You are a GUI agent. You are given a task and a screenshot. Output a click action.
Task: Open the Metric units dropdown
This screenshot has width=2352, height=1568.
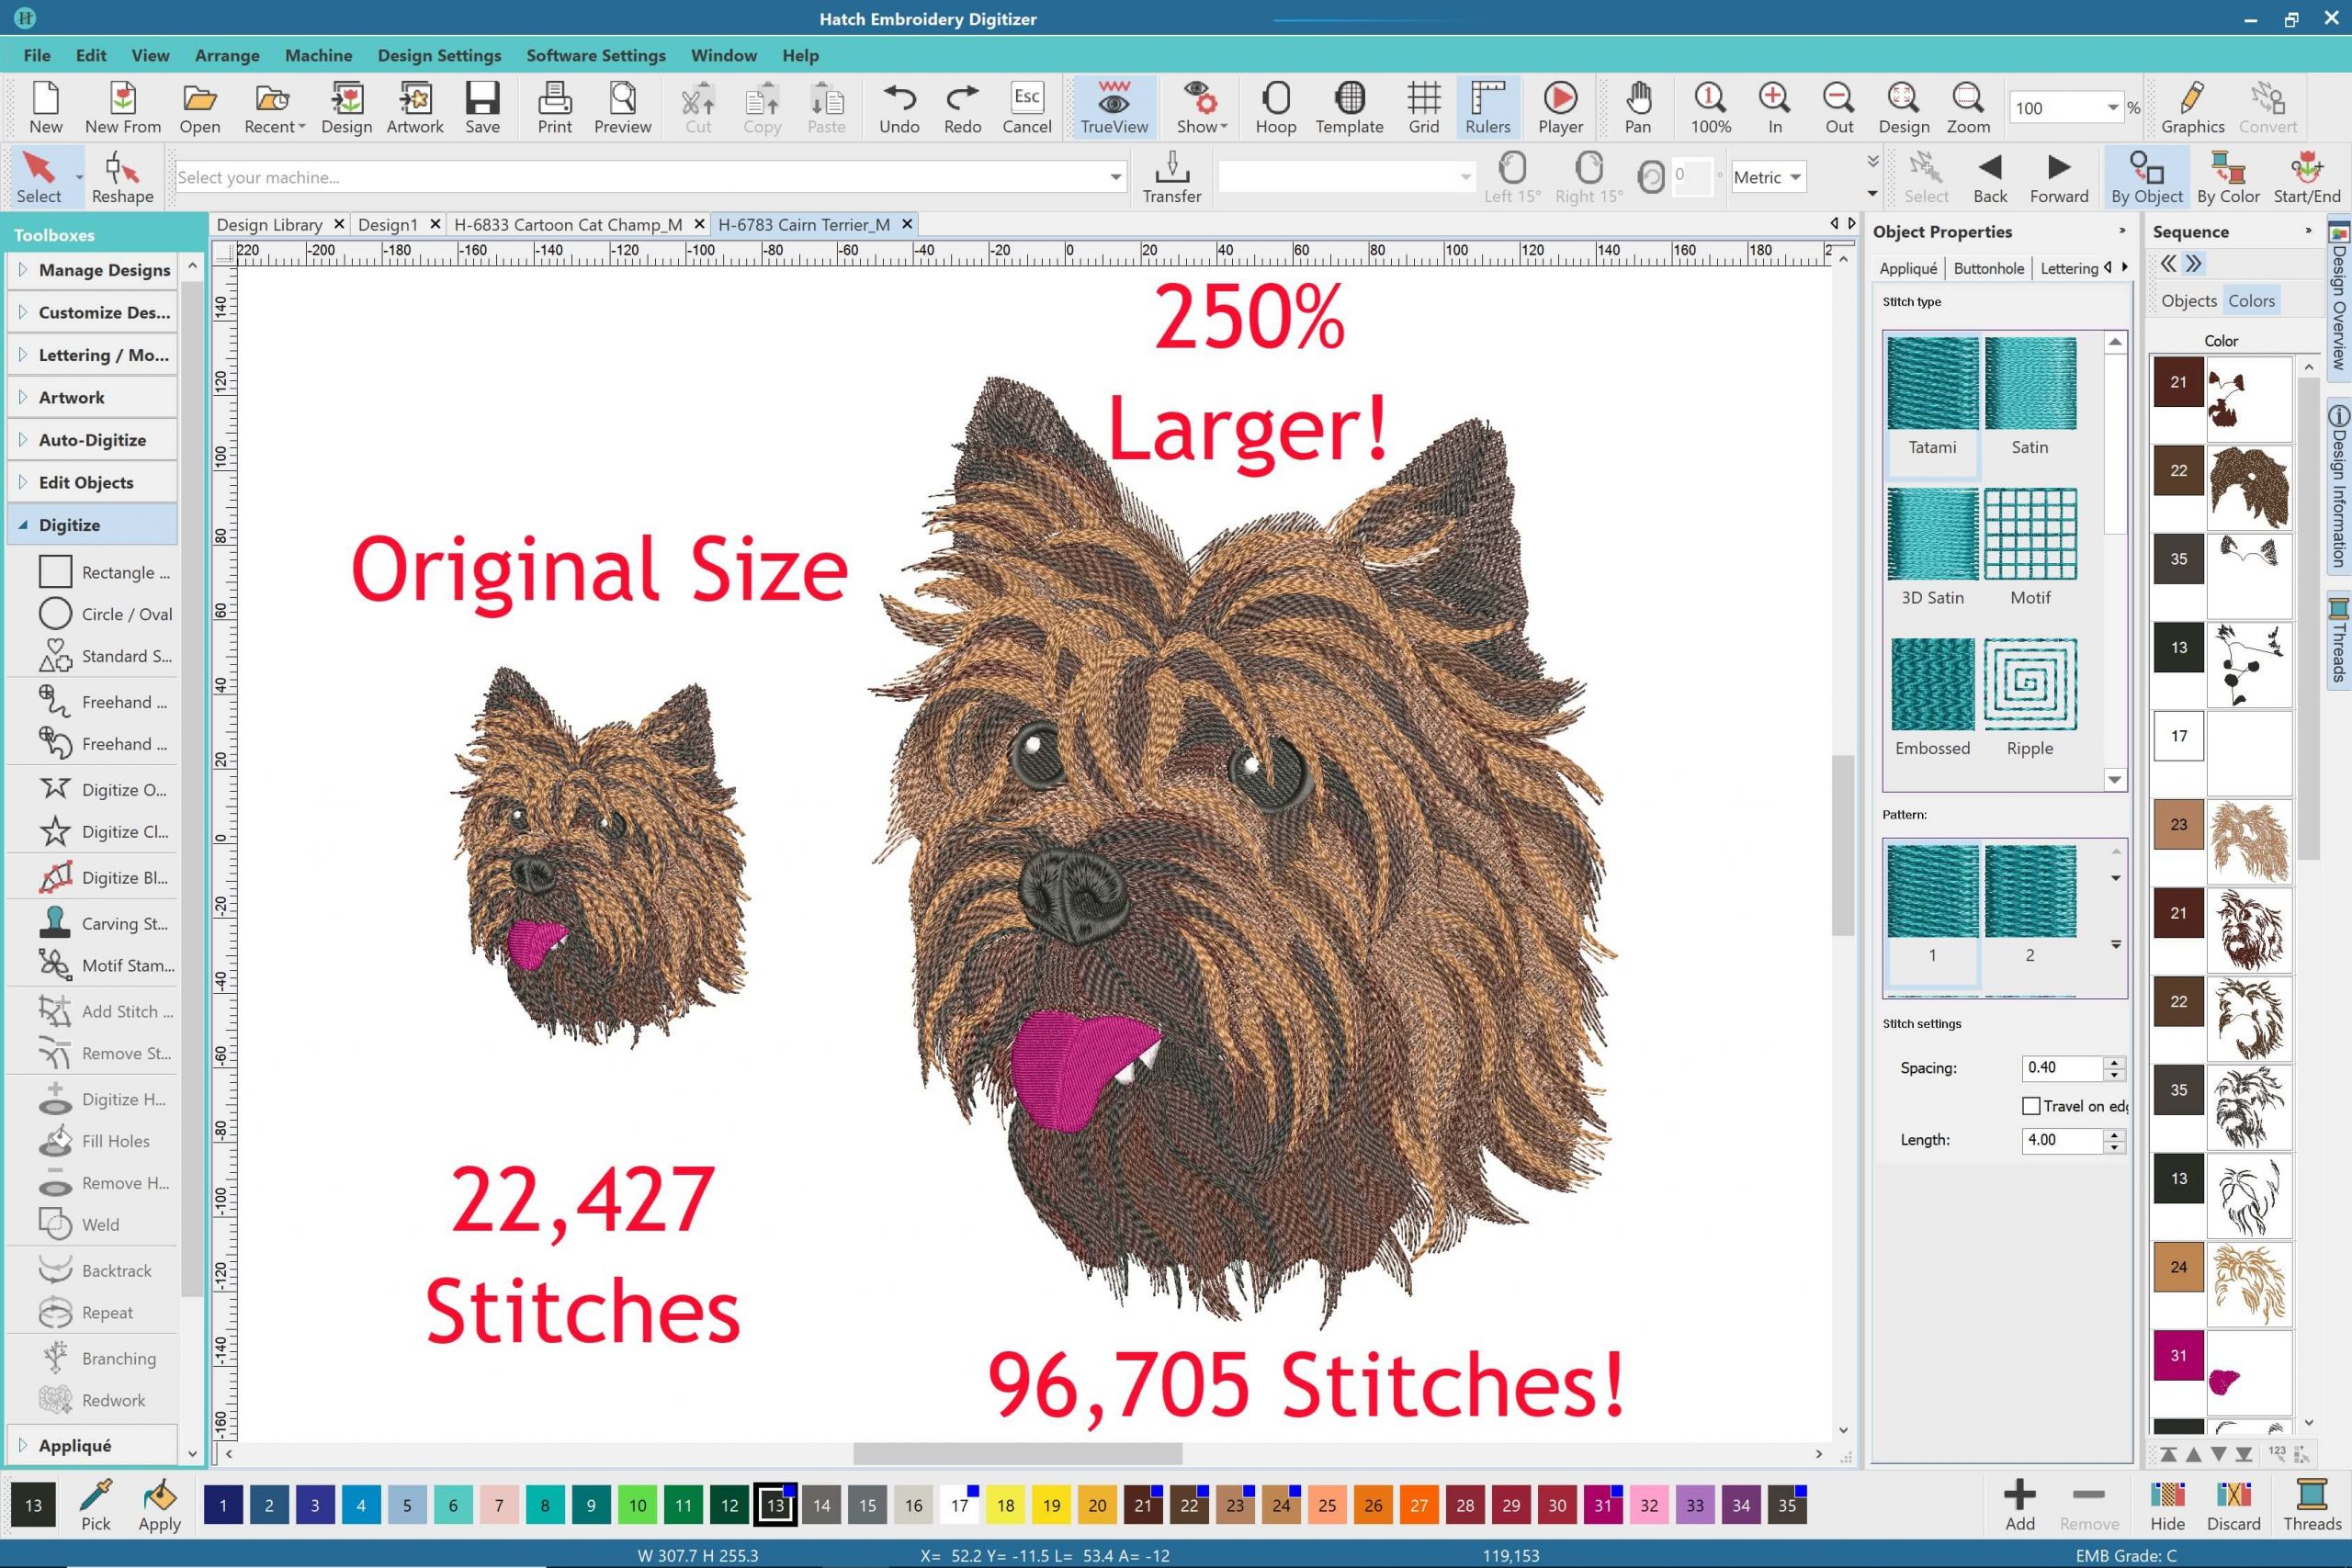(1767, 176)
